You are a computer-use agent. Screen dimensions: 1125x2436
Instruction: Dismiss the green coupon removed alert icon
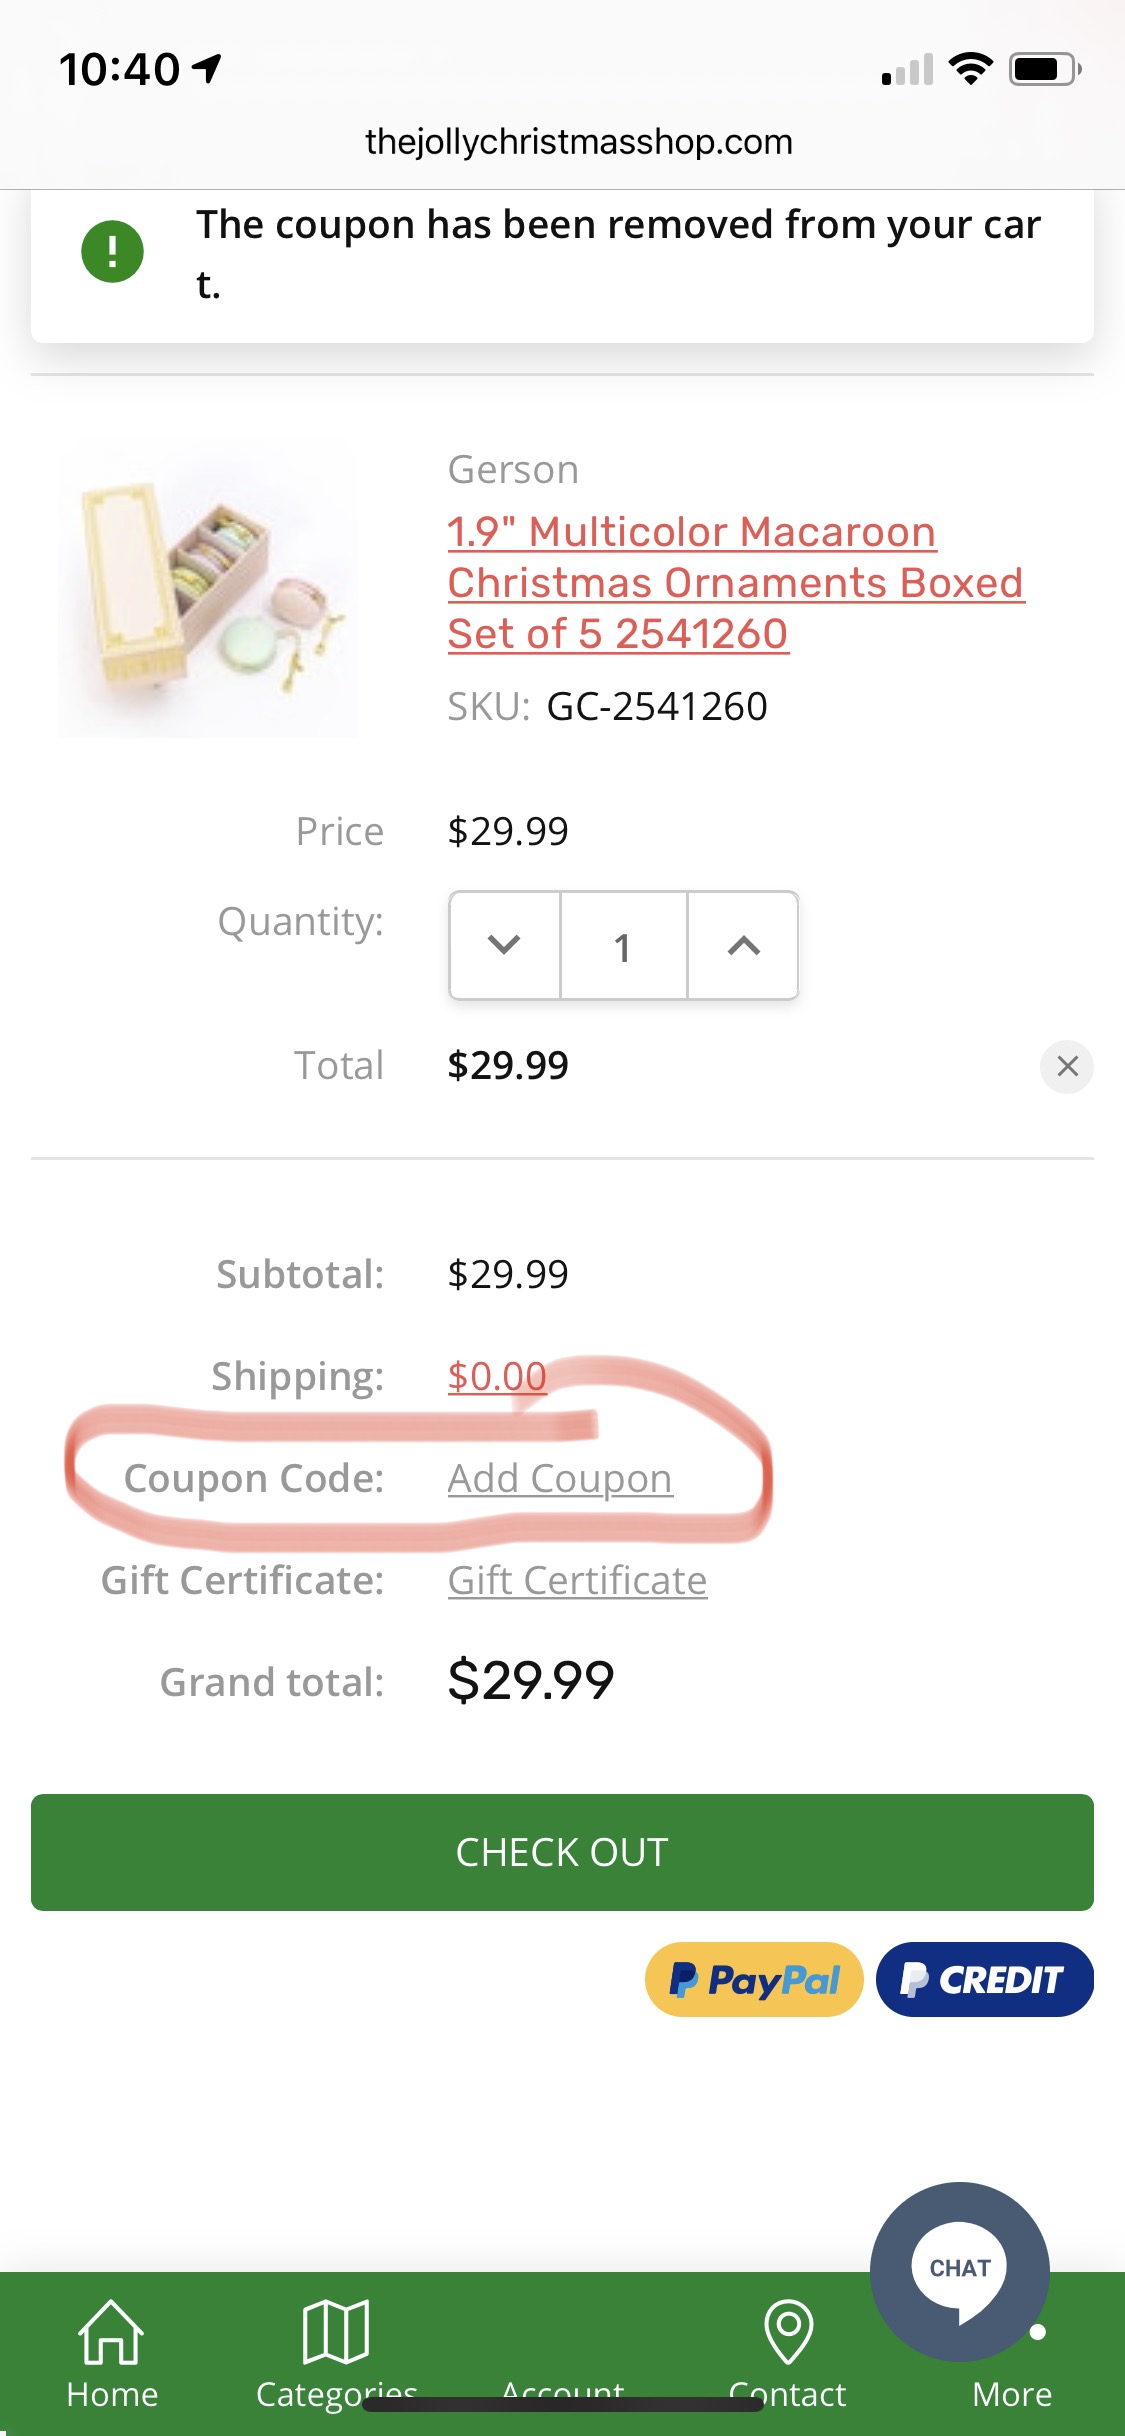tap(112, 251)
